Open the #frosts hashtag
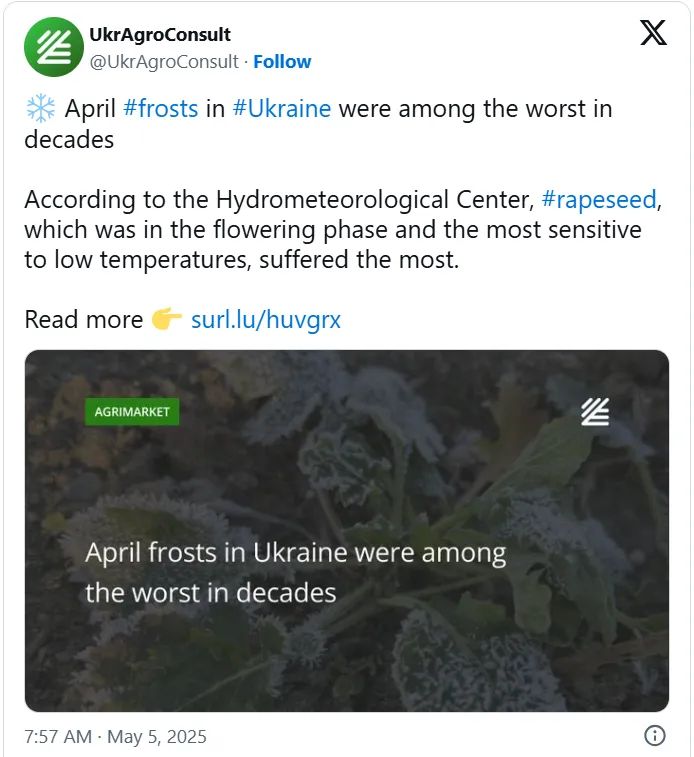The width and height of the screenshot is (694, 757). tap(160, 108)
